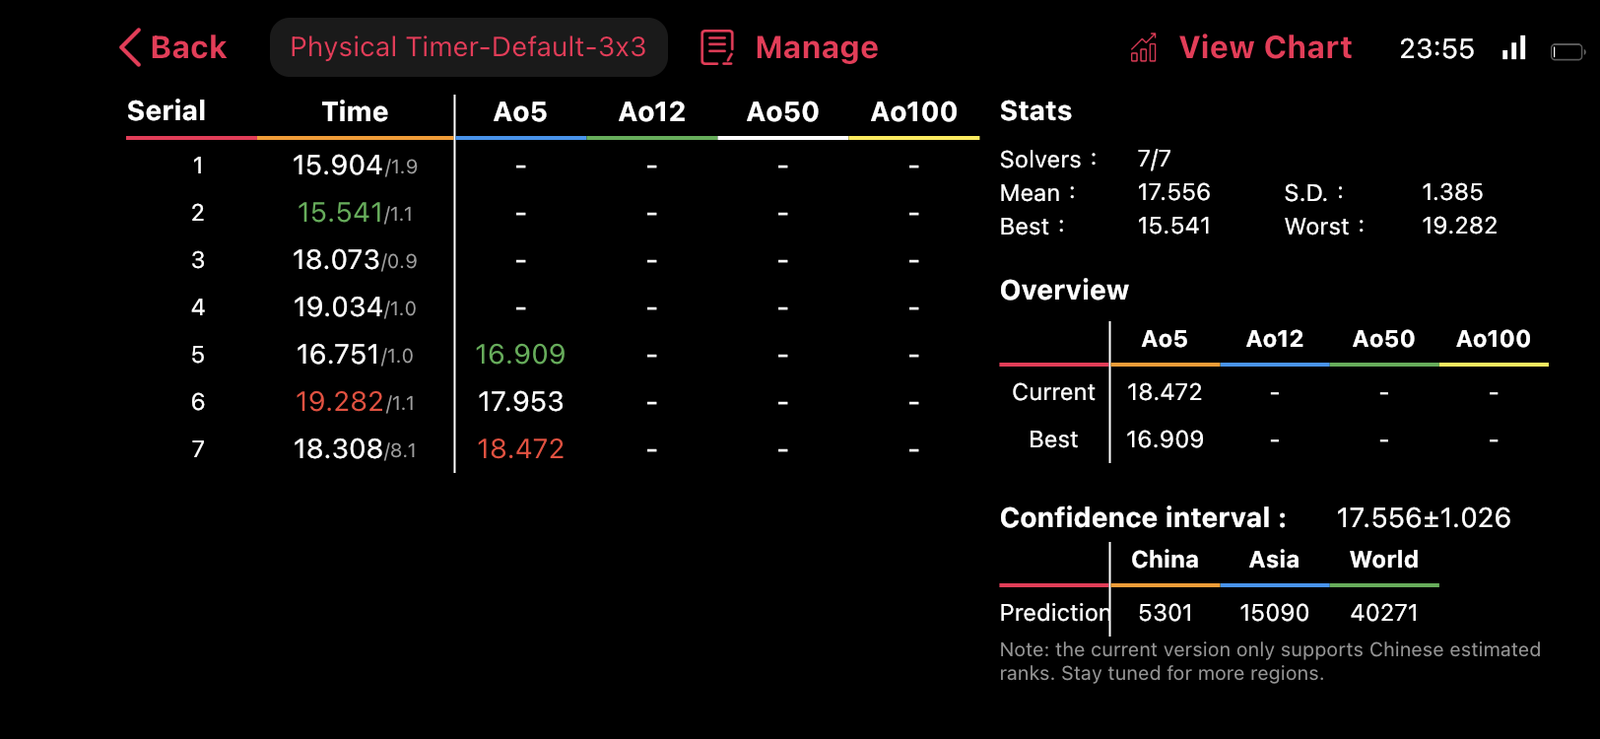The height and width of the screenshot is (739, 1600).
Task: Select the Ao50 column header in solves table
Action: (783, 111)
